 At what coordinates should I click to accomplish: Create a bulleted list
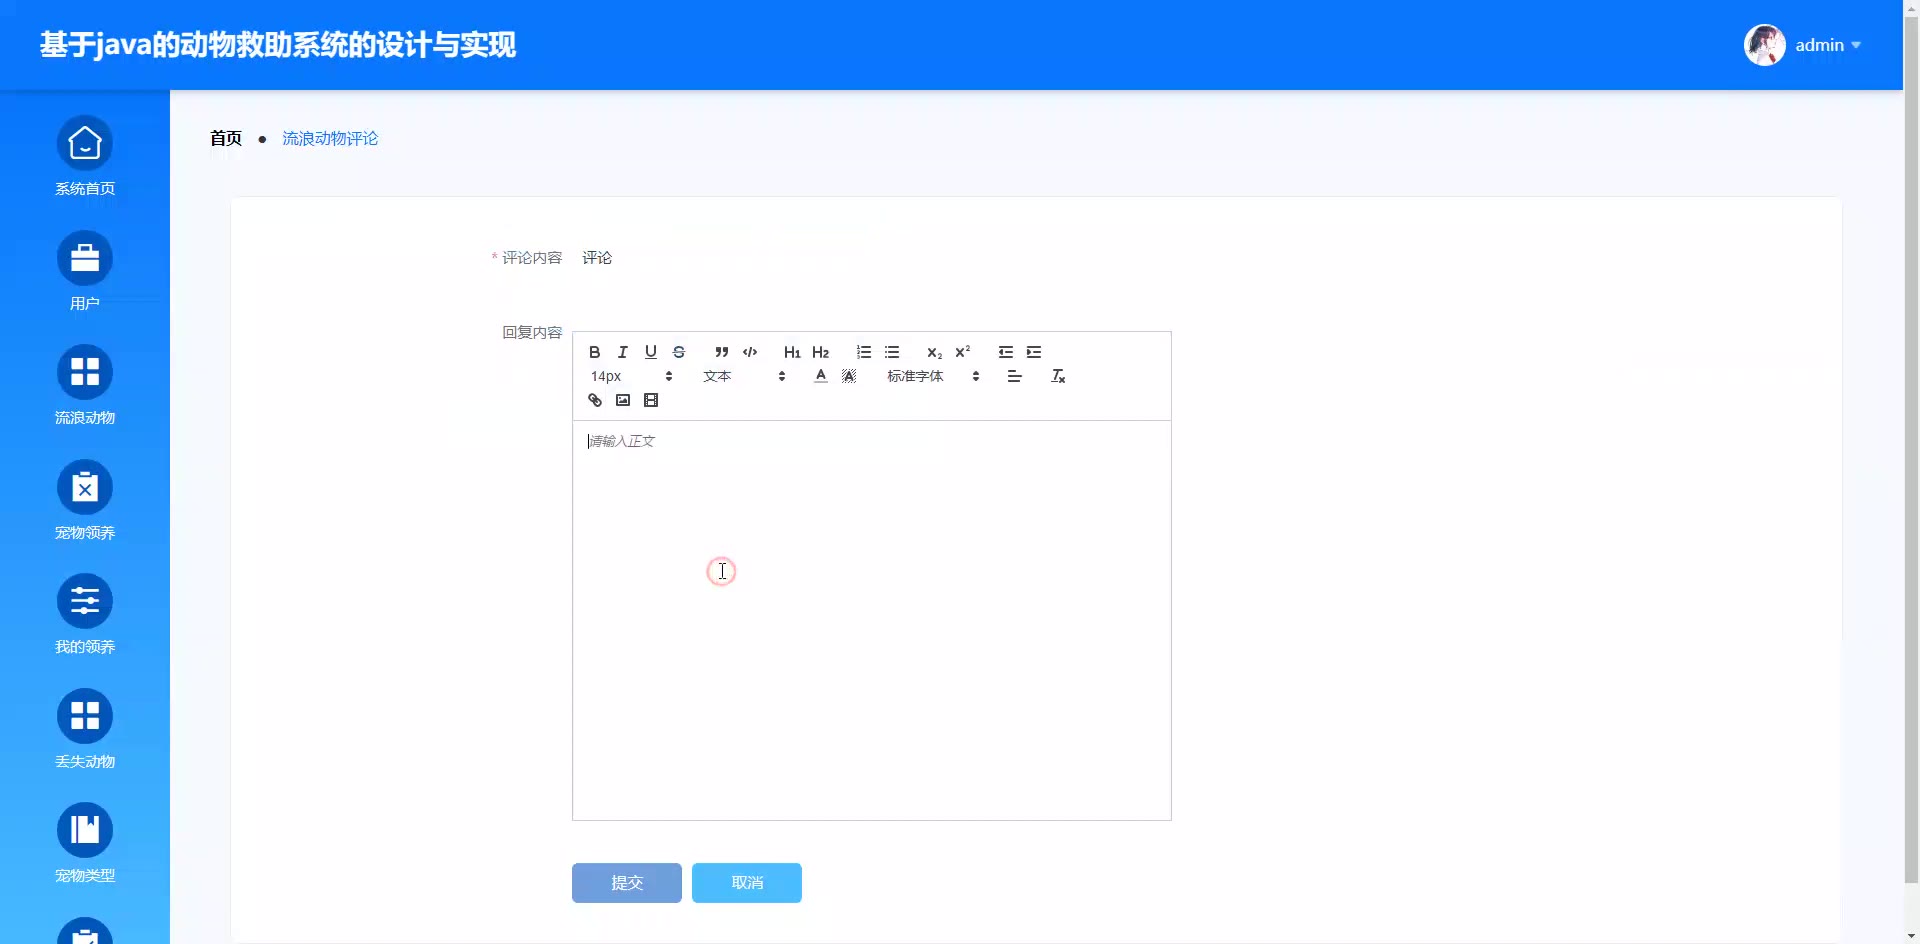point(892,352)
